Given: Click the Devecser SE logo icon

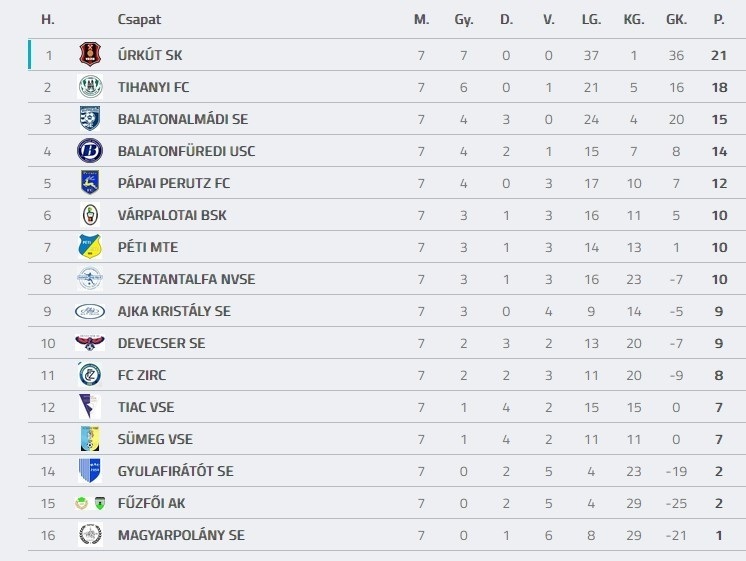Looking at the screenshot, I should click(x=90, y=343).
